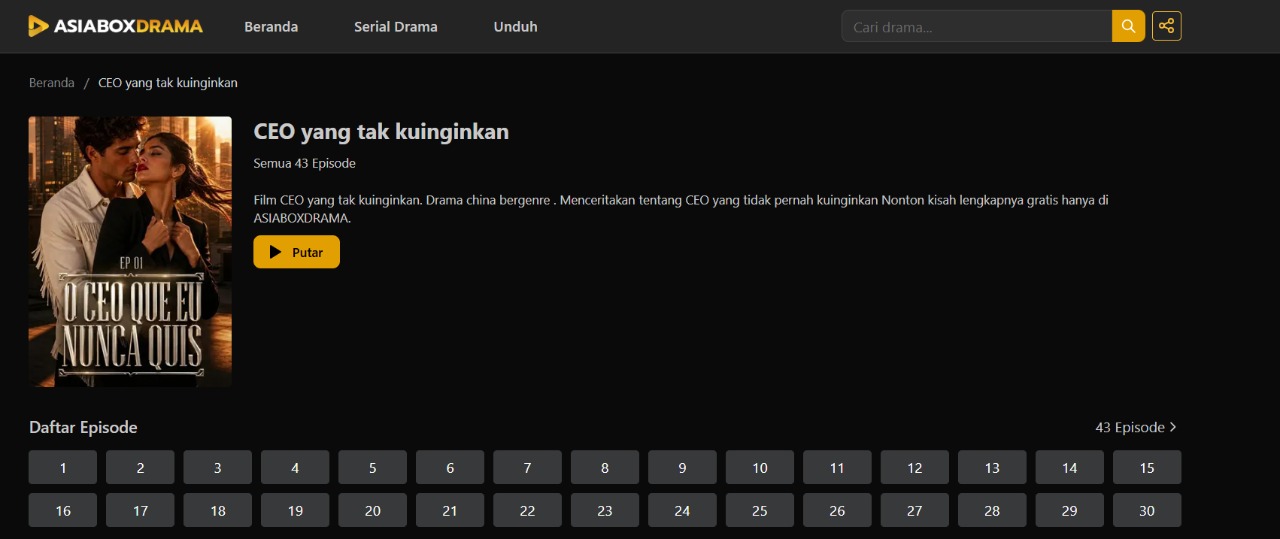
Task: Select episode 30
Action: point(1147,510)
